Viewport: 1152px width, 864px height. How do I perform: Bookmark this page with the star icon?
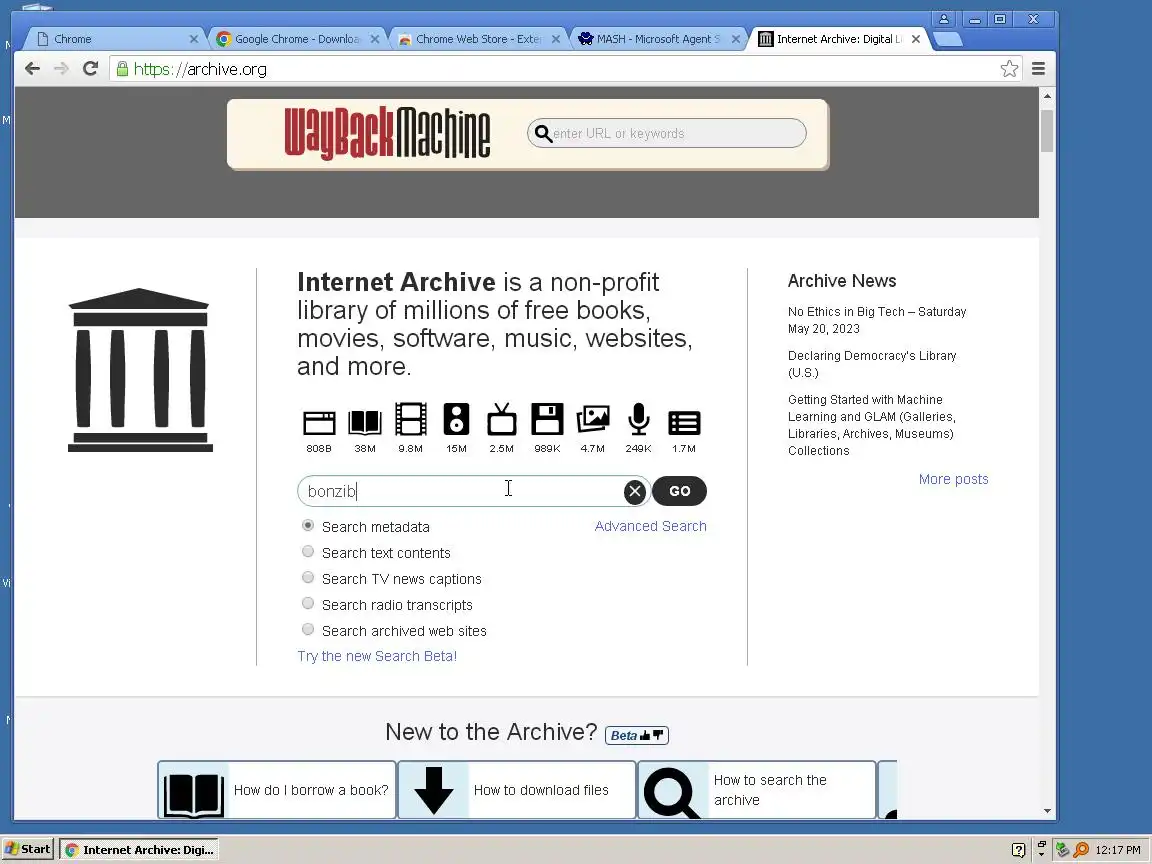pyautogui.click(x=1009, y=68)
